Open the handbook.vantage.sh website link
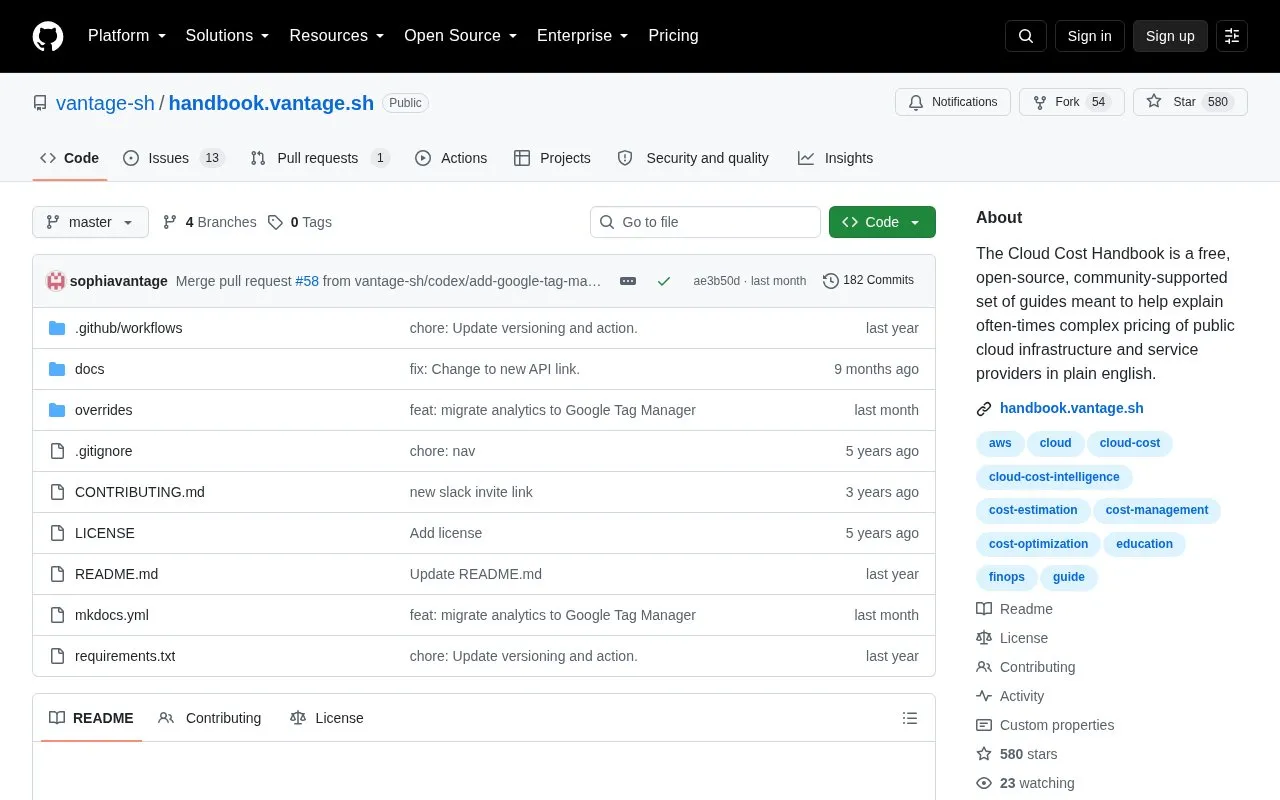Image resolution: width=1280 pixels, height=800 pixels. pyautogui.click(x=1071, y=408)
